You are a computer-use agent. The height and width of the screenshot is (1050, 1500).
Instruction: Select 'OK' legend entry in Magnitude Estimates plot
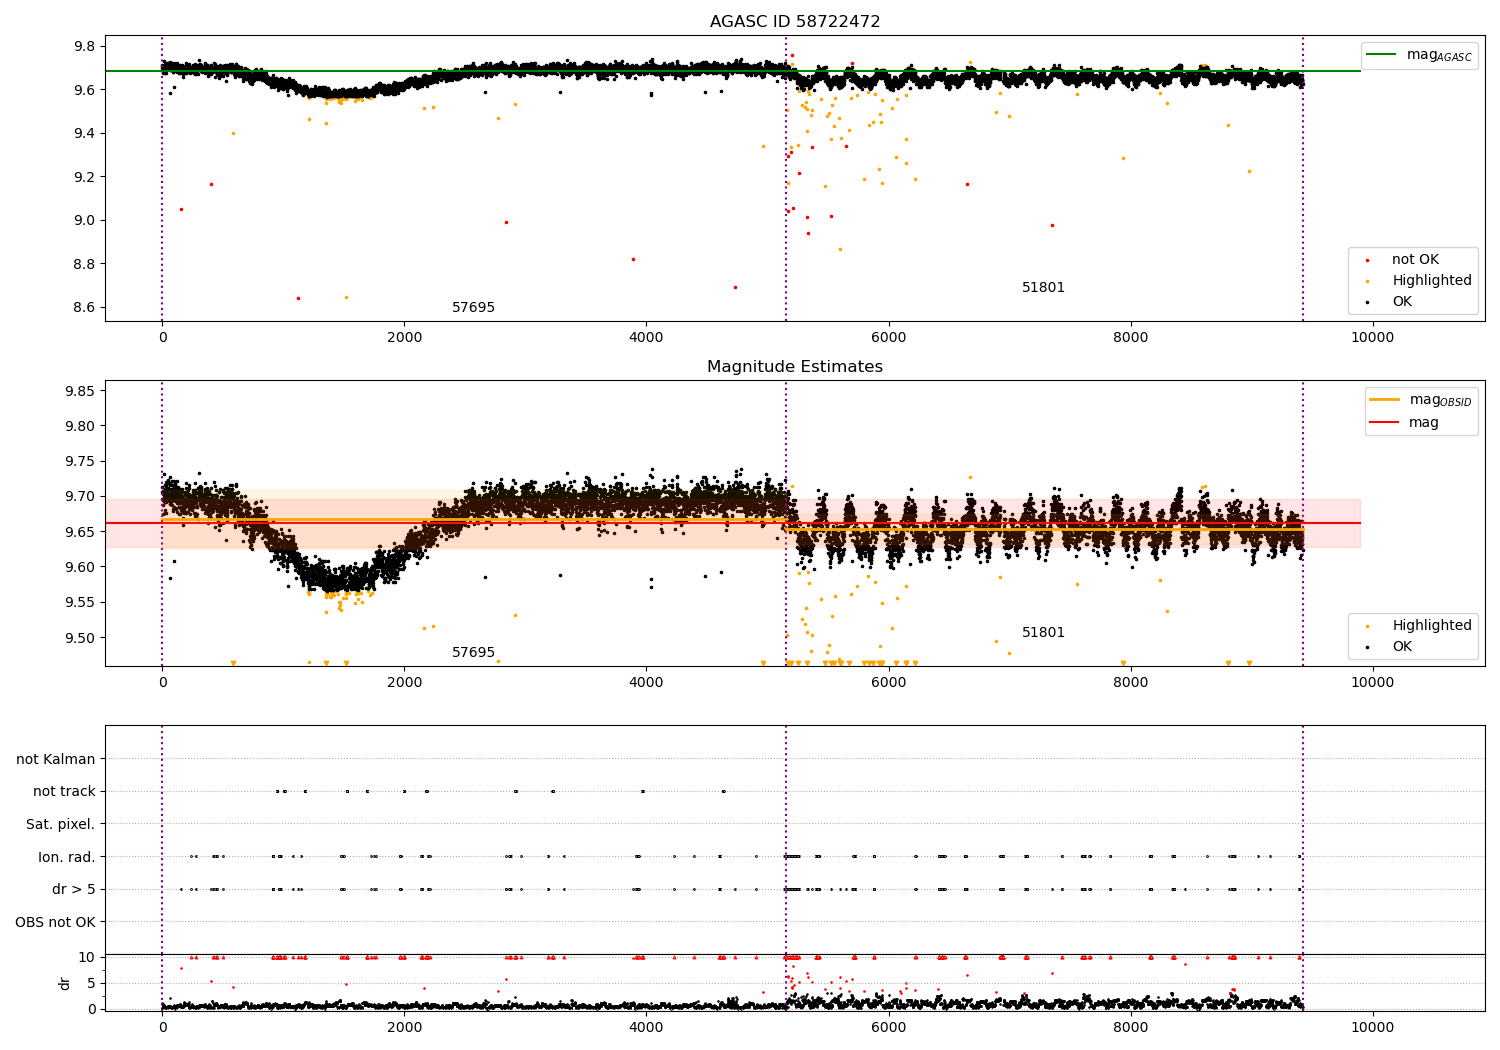point(1391,647)
